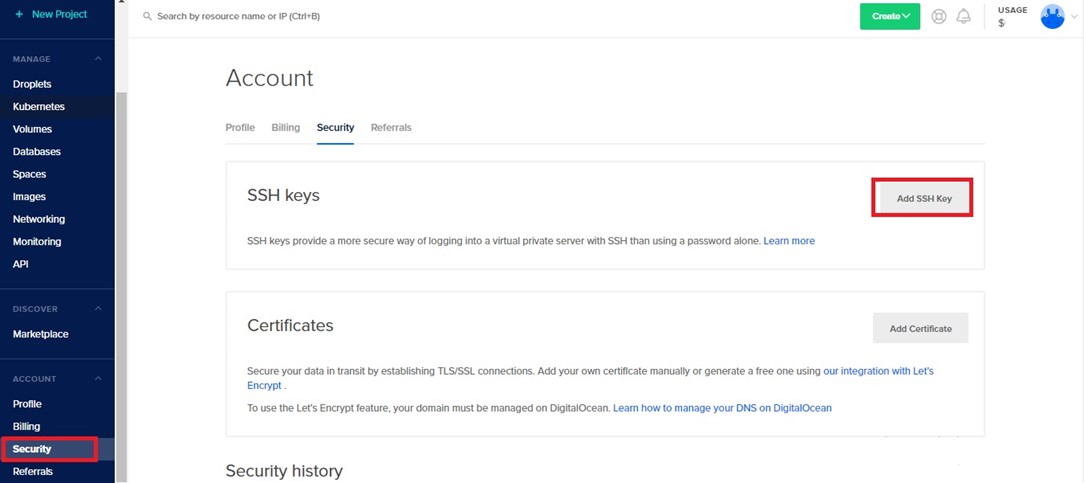Expand the account menu arrow near avatar
The image size is (1084, 483).
(1074, 17)
